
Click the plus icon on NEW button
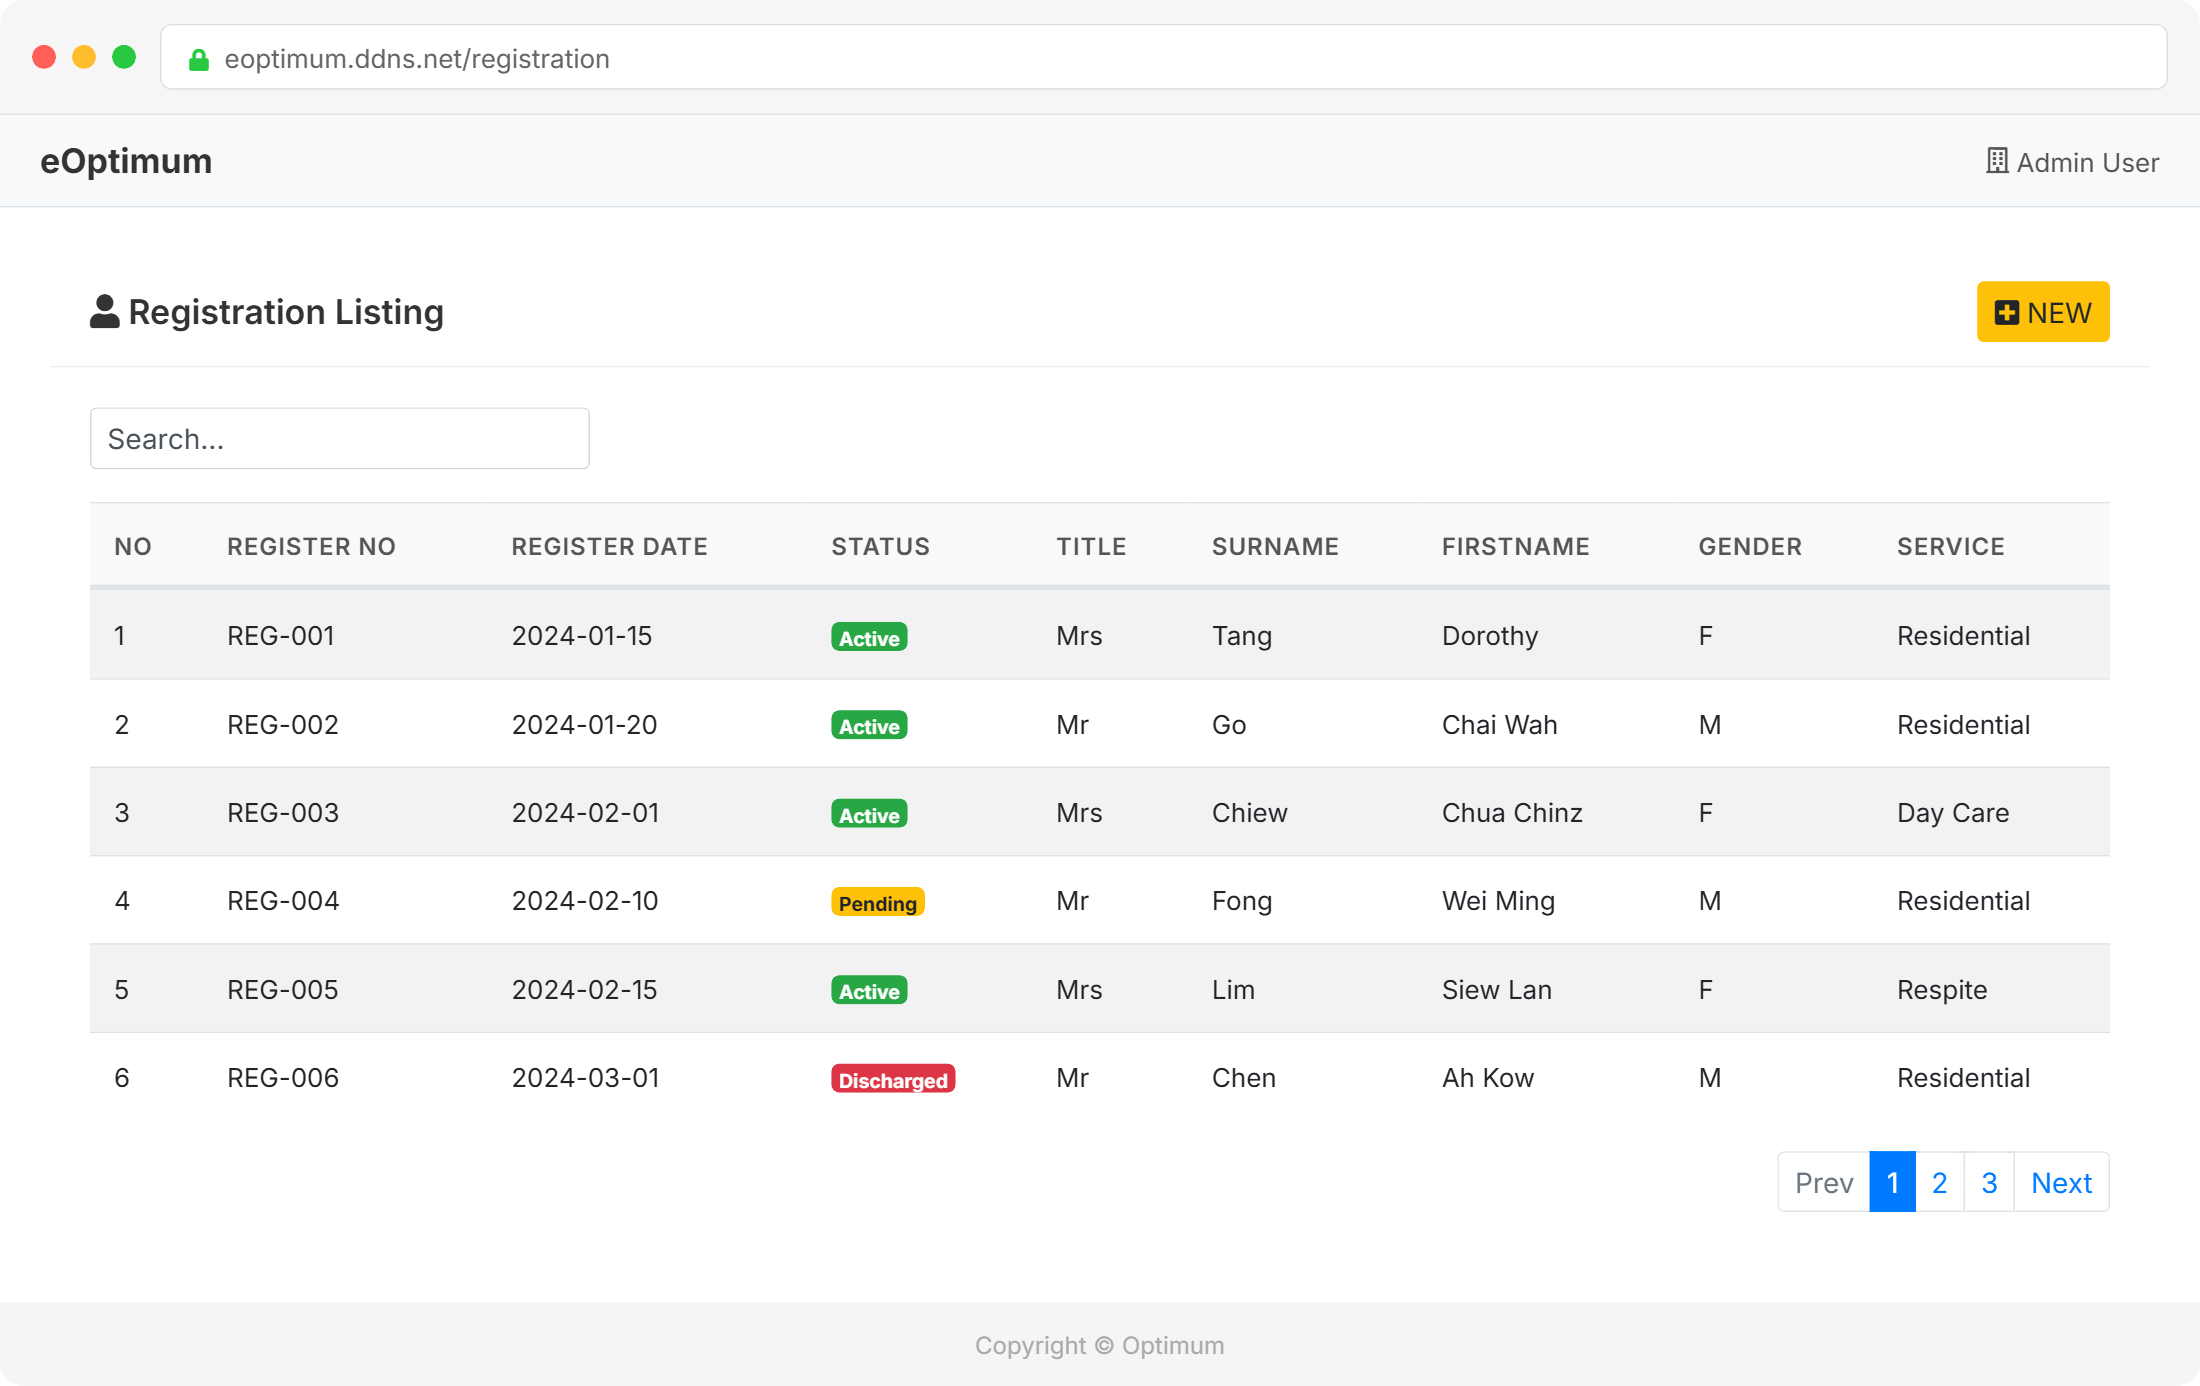pos(2006,313)
